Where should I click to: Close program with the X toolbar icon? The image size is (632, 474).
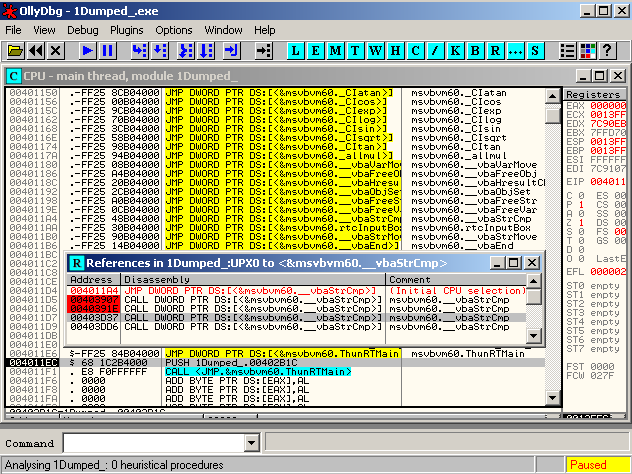click(56, 51)
